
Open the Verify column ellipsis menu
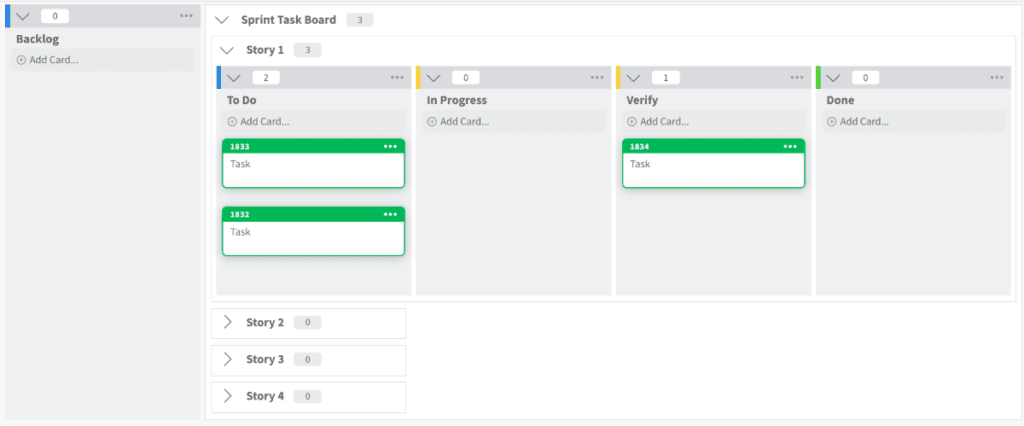(x=797, y=77)
